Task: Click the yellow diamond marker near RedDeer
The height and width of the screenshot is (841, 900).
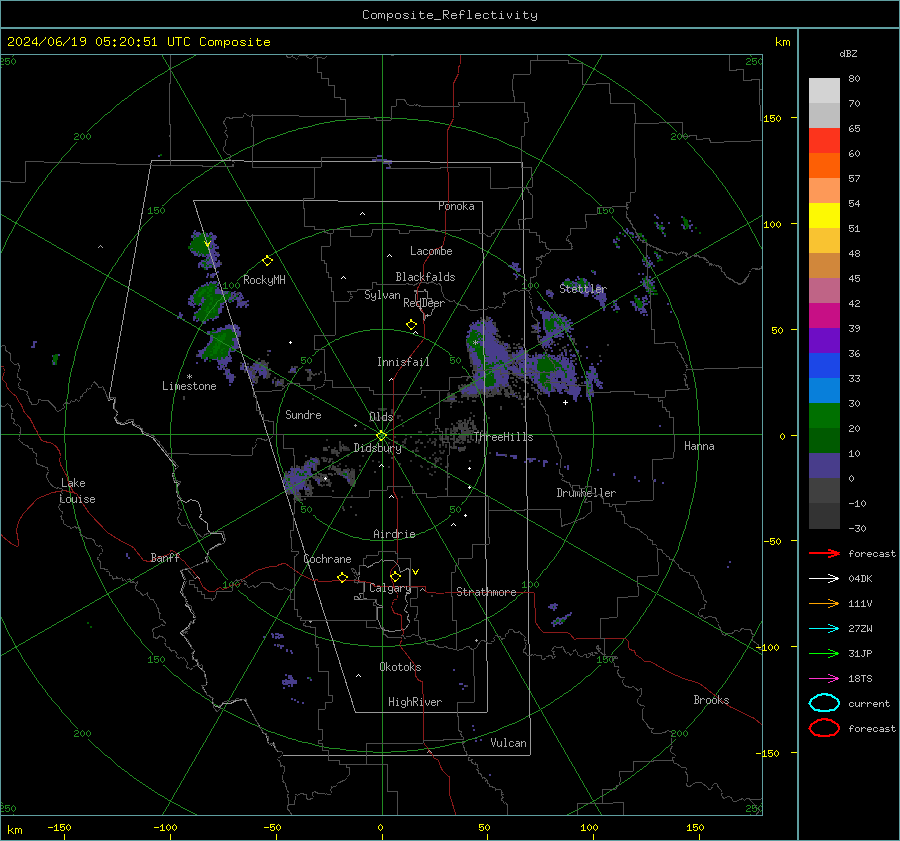Action: point(411,325)
